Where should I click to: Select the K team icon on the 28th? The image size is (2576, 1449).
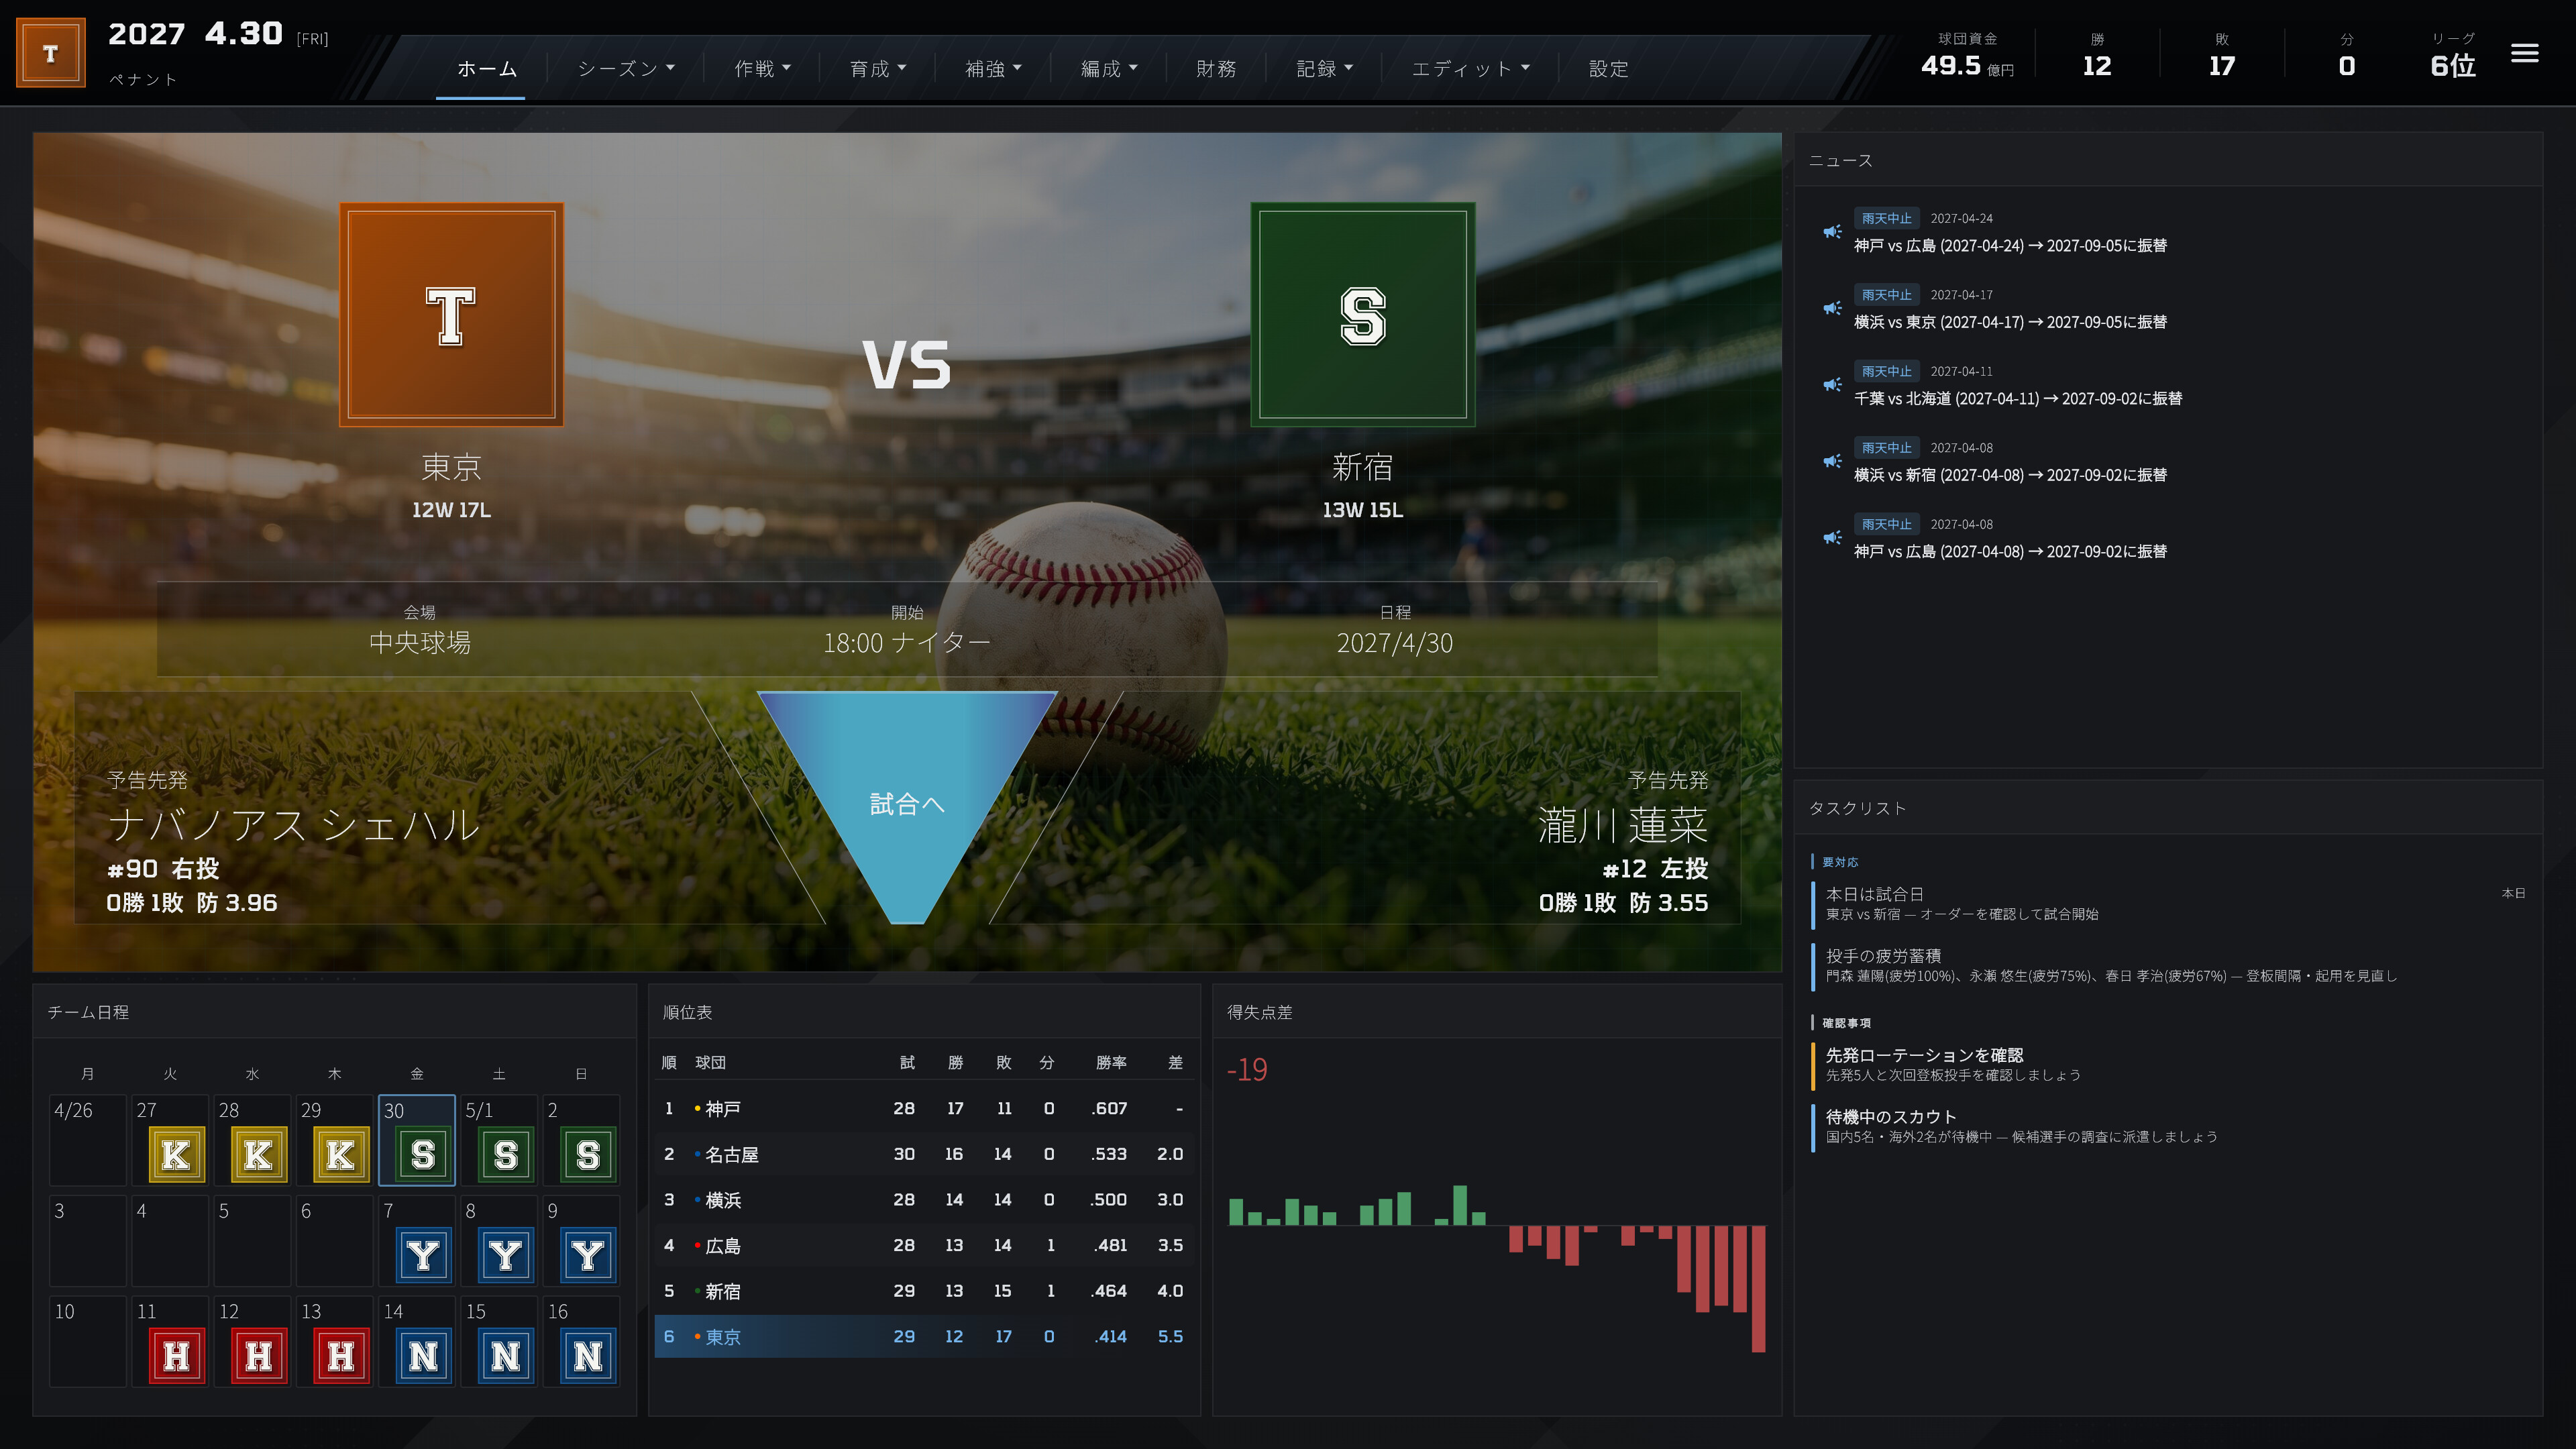coord(258,1155)
